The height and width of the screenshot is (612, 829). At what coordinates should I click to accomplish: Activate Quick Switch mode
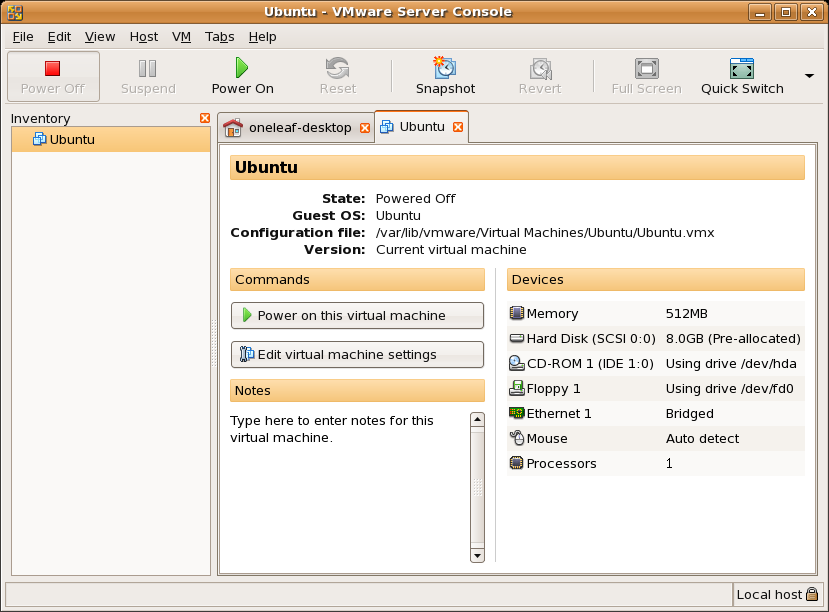742,77
